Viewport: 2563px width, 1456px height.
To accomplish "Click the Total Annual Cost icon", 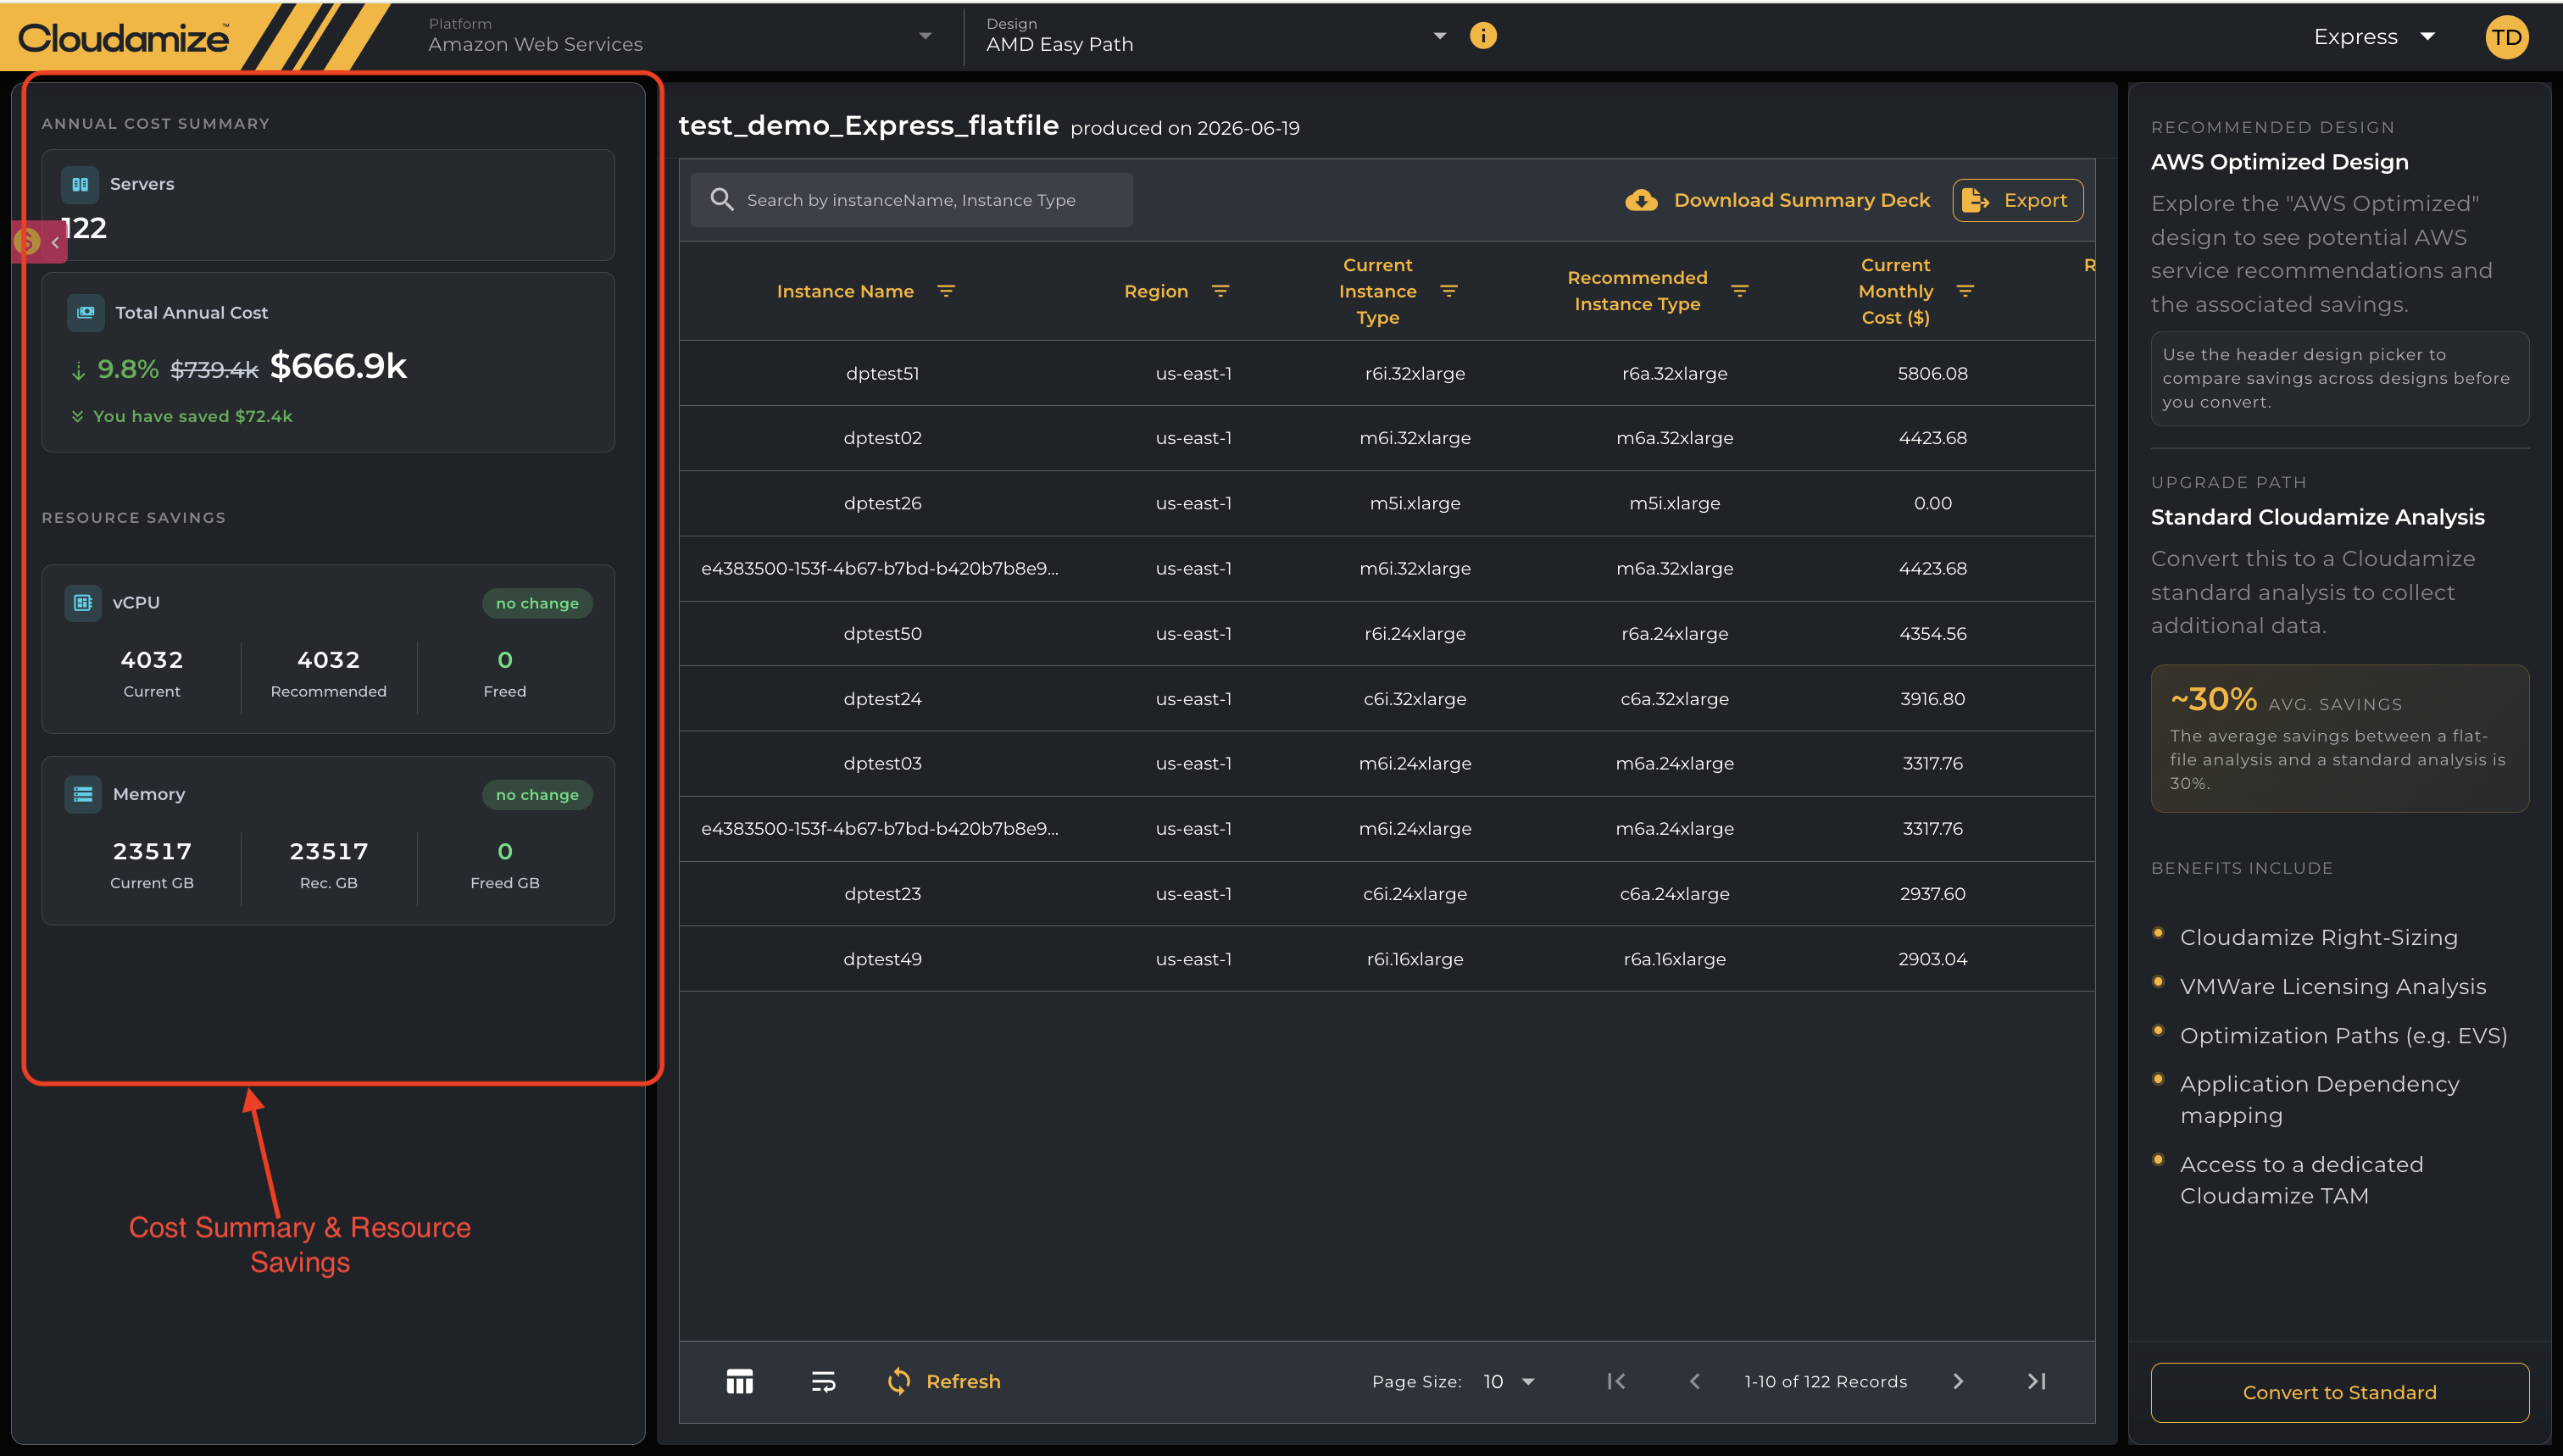I will pyautogui.click(x=85, y=312).
